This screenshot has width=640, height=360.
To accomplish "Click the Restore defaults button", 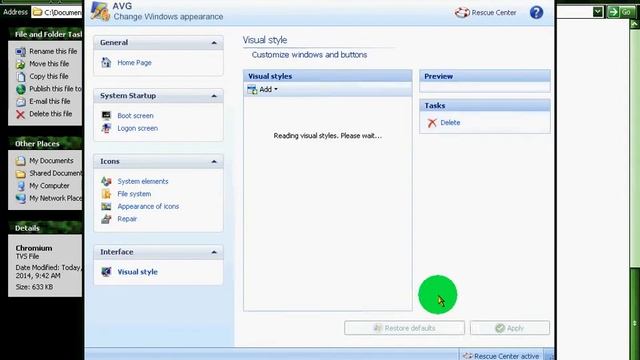I will pos(404,328).
